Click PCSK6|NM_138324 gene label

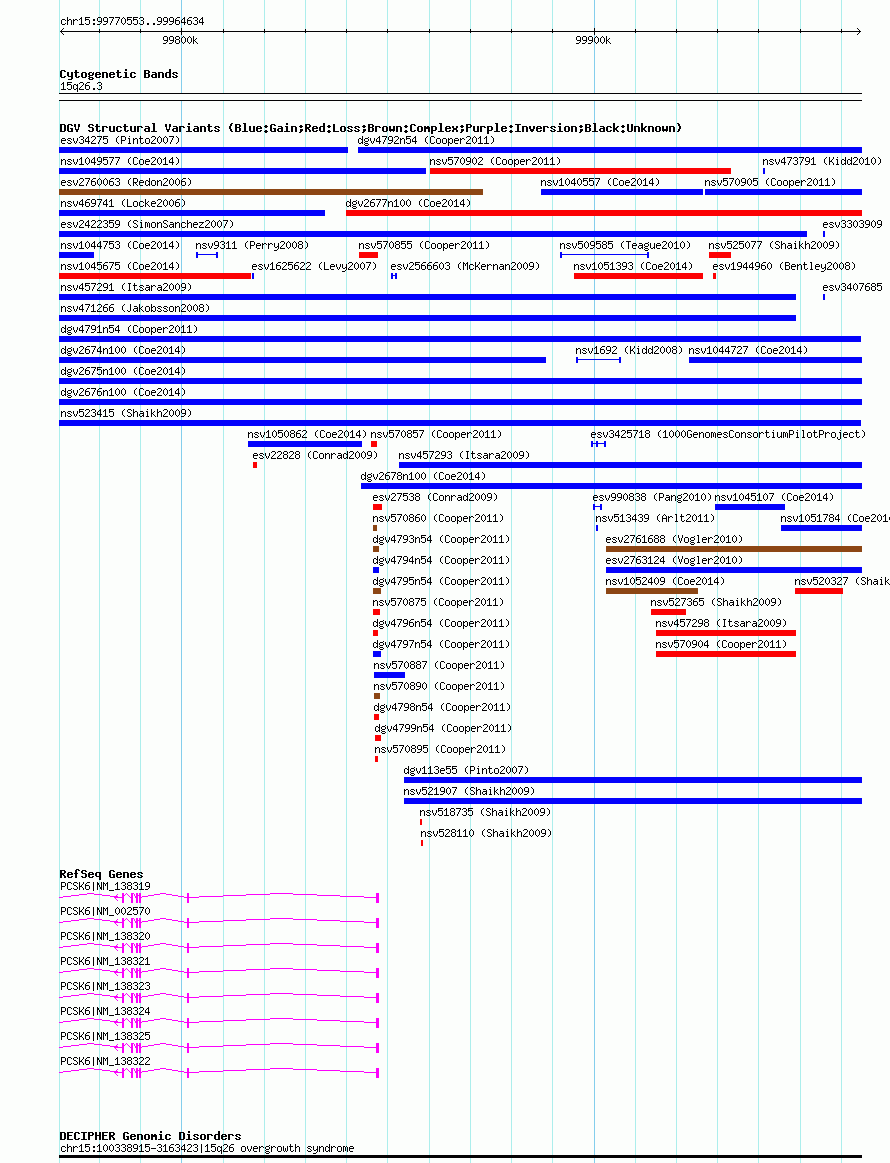pos(105,1011)
